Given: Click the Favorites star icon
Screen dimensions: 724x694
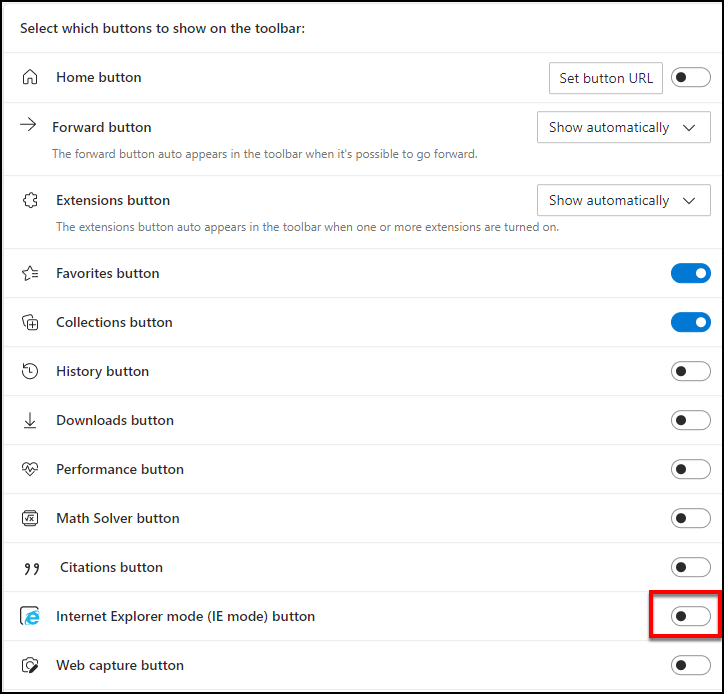Looking at the screenshot, I should (30, 273).
